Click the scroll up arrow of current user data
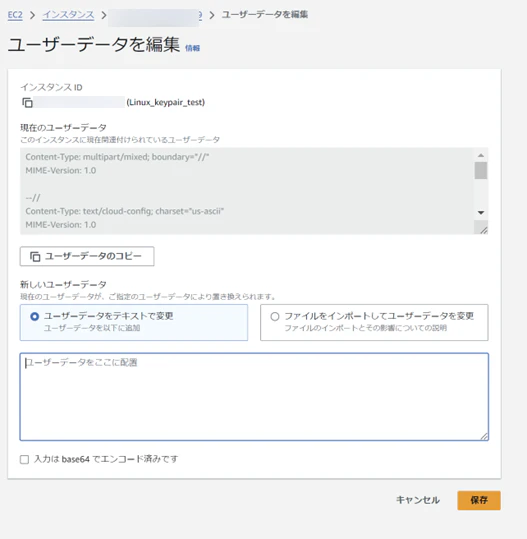 tap(481, 155)
